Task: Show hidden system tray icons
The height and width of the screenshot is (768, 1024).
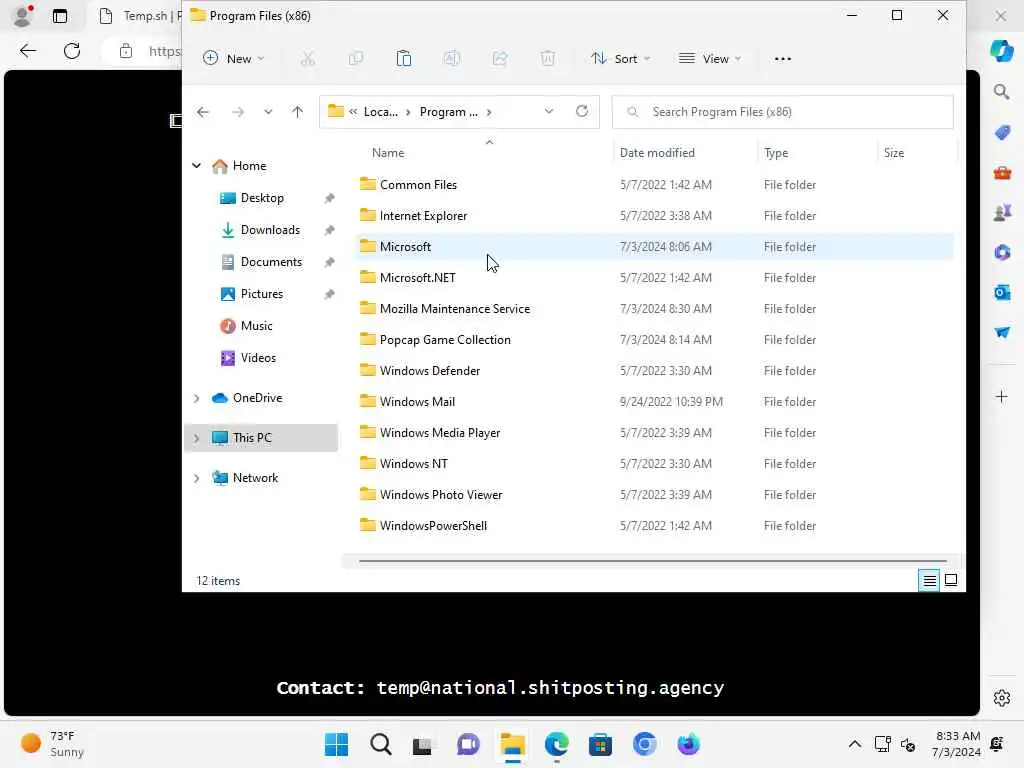Action: tap(854, 744)
